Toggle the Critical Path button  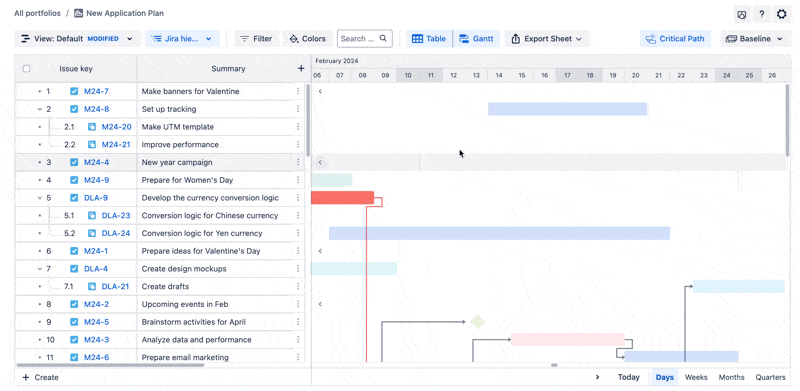pos(675,39)
